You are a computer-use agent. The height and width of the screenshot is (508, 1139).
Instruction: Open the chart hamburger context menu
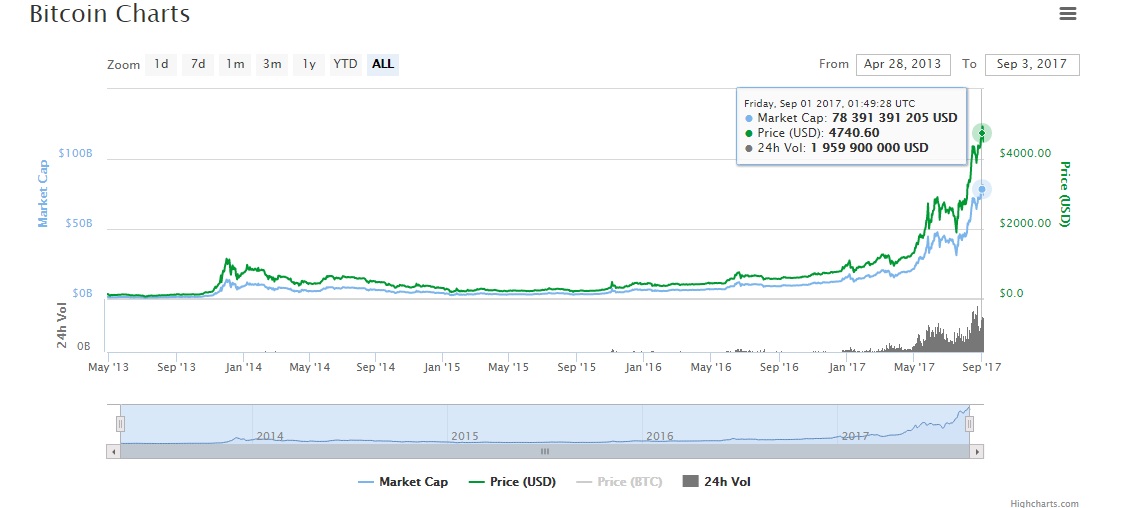click(x=1068, y=14)
